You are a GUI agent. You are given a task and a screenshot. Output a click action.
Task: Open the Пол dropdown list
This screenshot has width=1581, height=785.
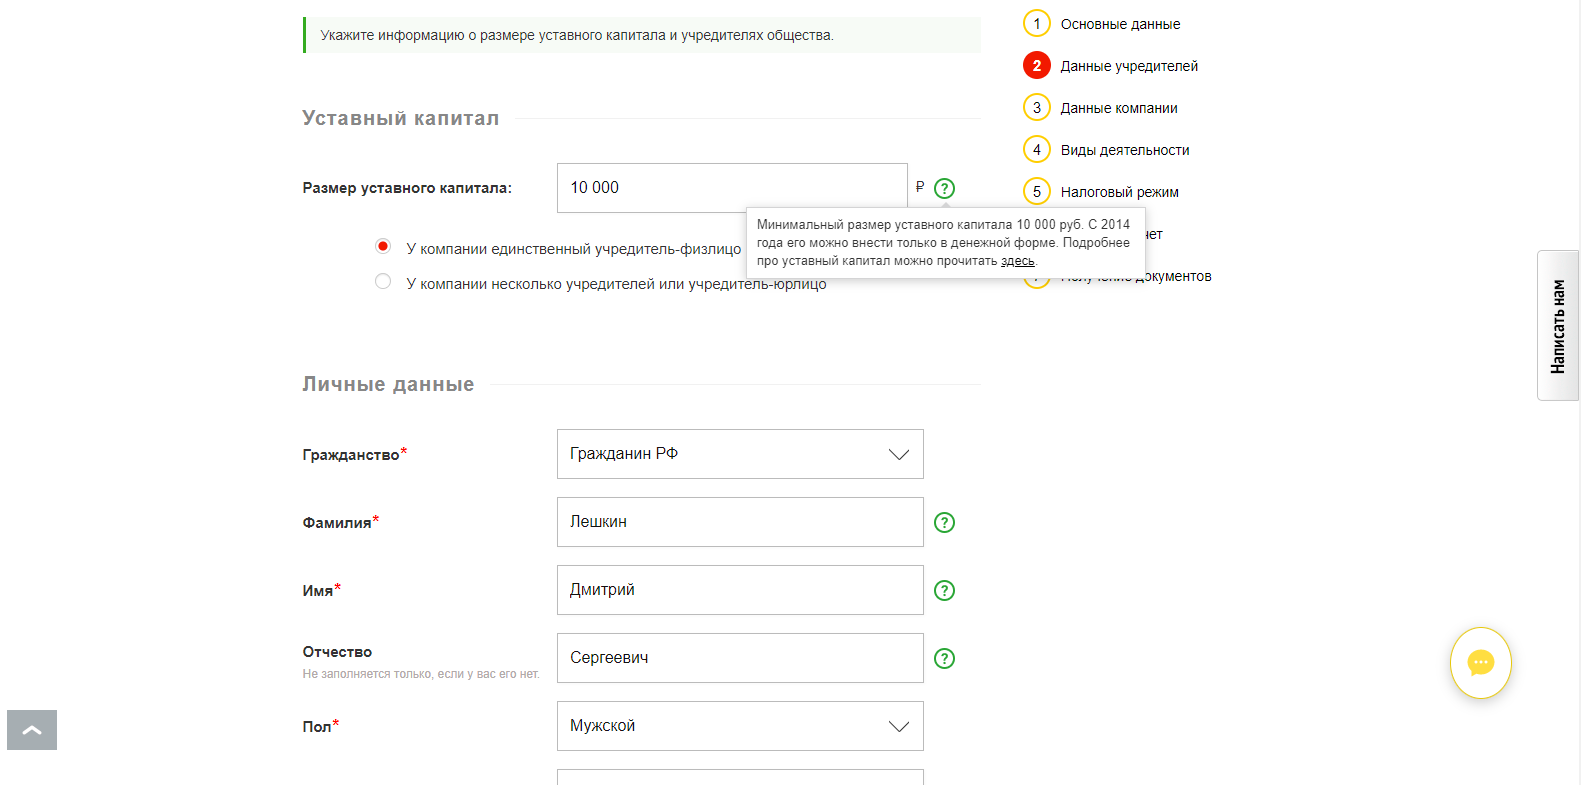(740, 726)
